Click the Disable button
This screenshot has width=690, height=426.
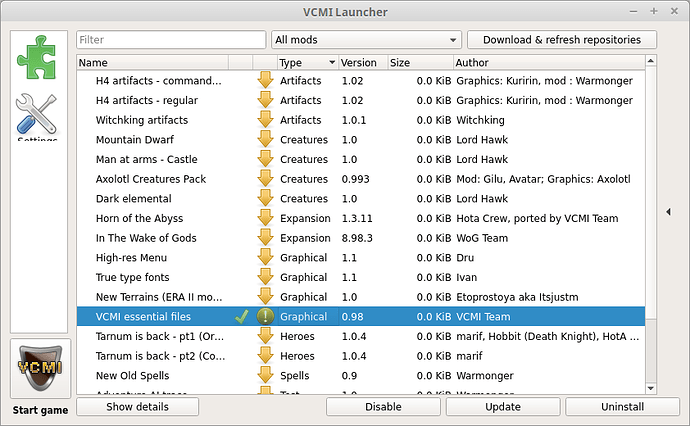tap(383, 407)
